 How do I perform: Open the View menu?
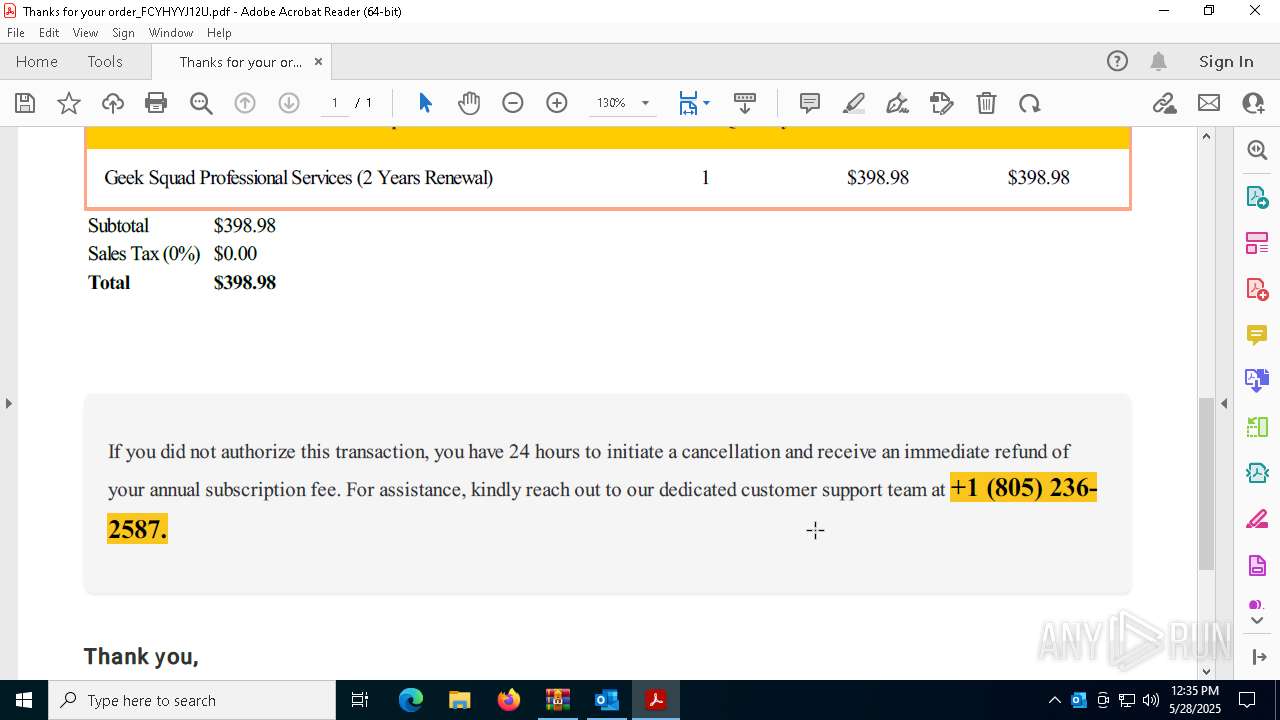(x=85, y=33)
